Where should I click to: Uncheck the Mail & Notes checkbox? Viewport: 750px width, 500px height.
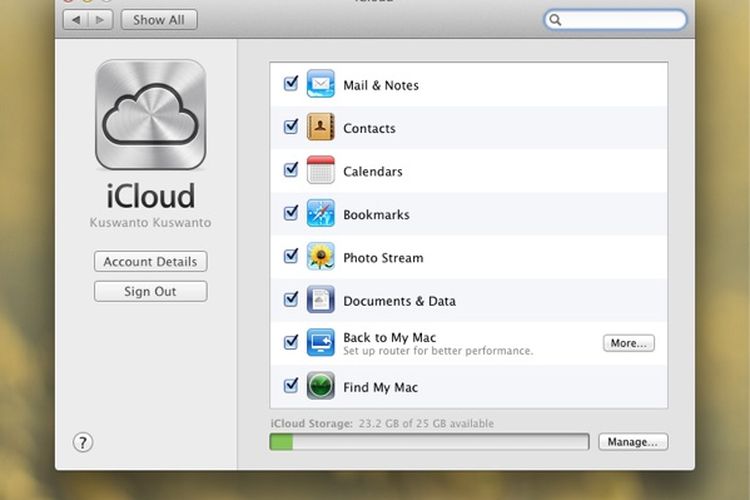pyautogui.click(x=290, y=83)
